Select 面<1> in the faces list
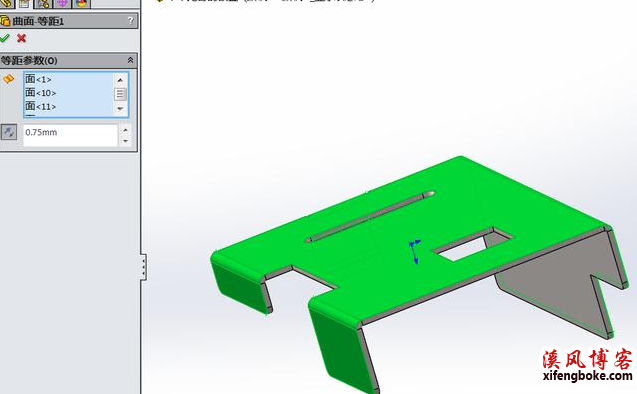 pyautogui.click(x=38, y=79)
